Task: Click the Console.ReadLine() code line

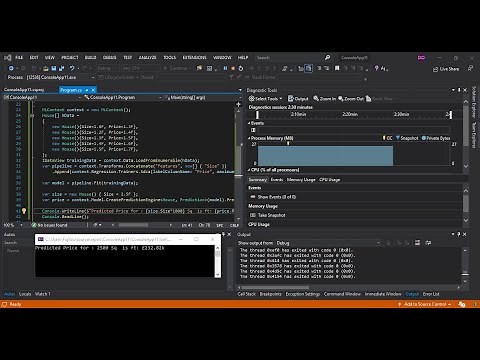Action: tap(65, 217)
